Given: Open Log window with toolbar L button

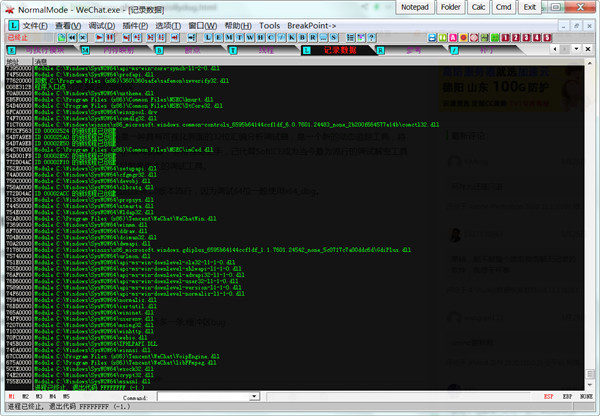Looking at the screenshot, I should pos(208,38).
